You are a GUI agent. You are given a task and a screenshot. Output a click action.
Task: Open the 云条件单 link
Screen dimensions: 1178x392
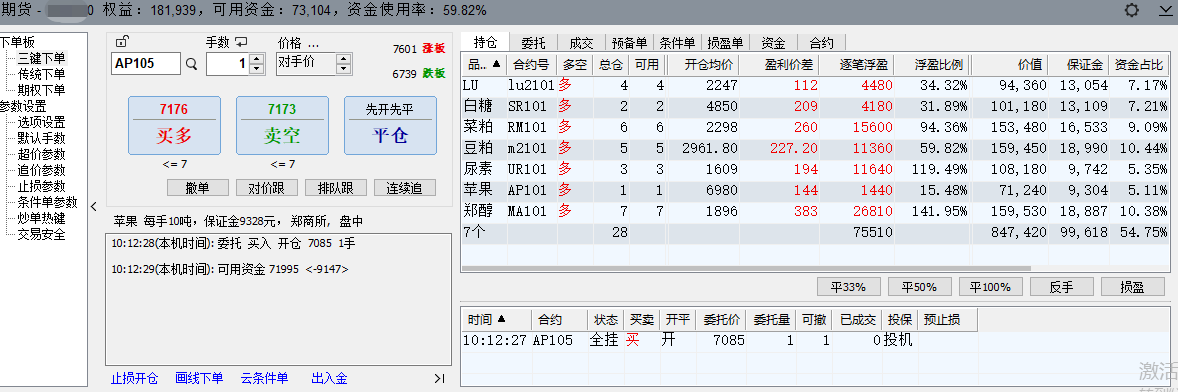tap(264, 378)
